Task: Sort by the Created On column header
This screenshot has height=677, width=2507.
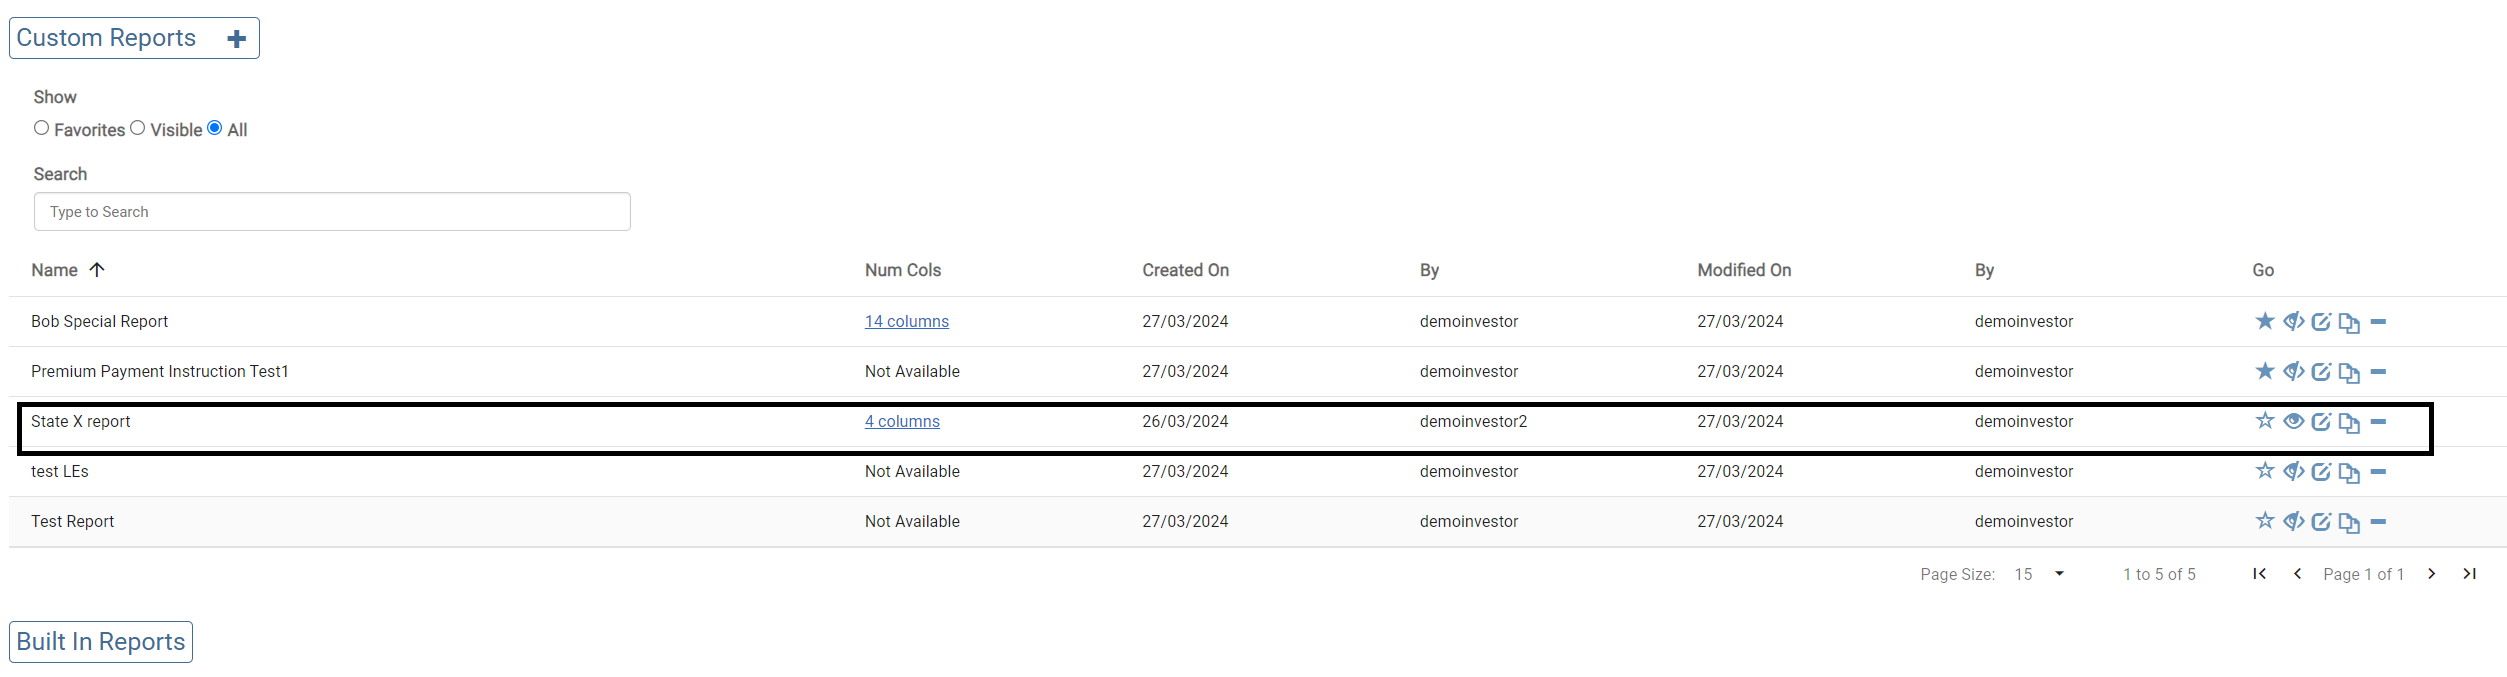Action: (x=1185, y=270)
